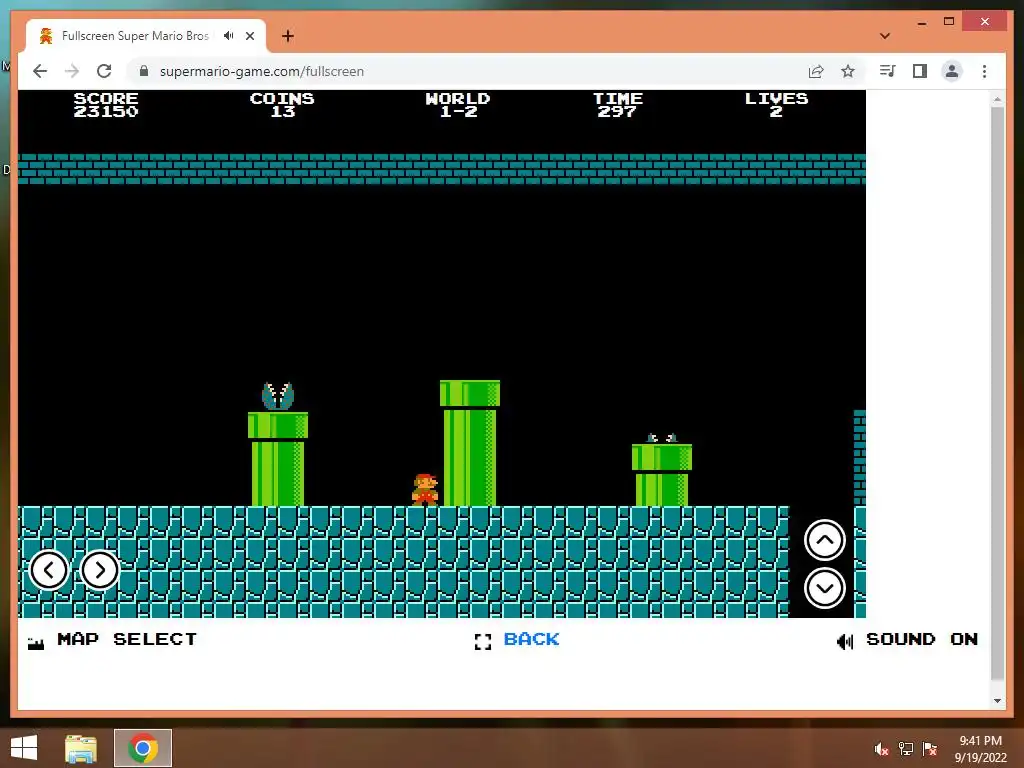Minimize the Chrome window
Image resolution: width=1024 pixels, height=768 pixels.
click(921, 22)
